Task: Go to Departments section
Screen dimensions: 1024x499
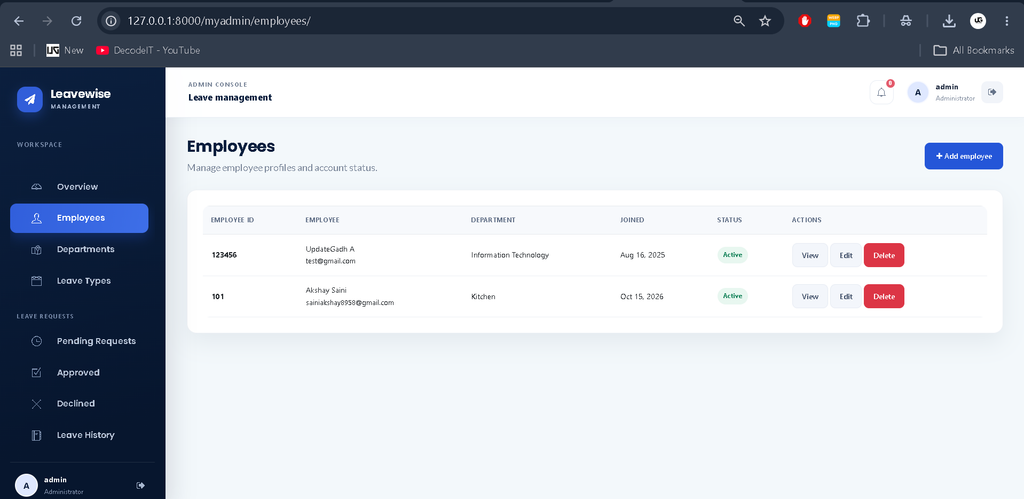Action: [79, 250]
